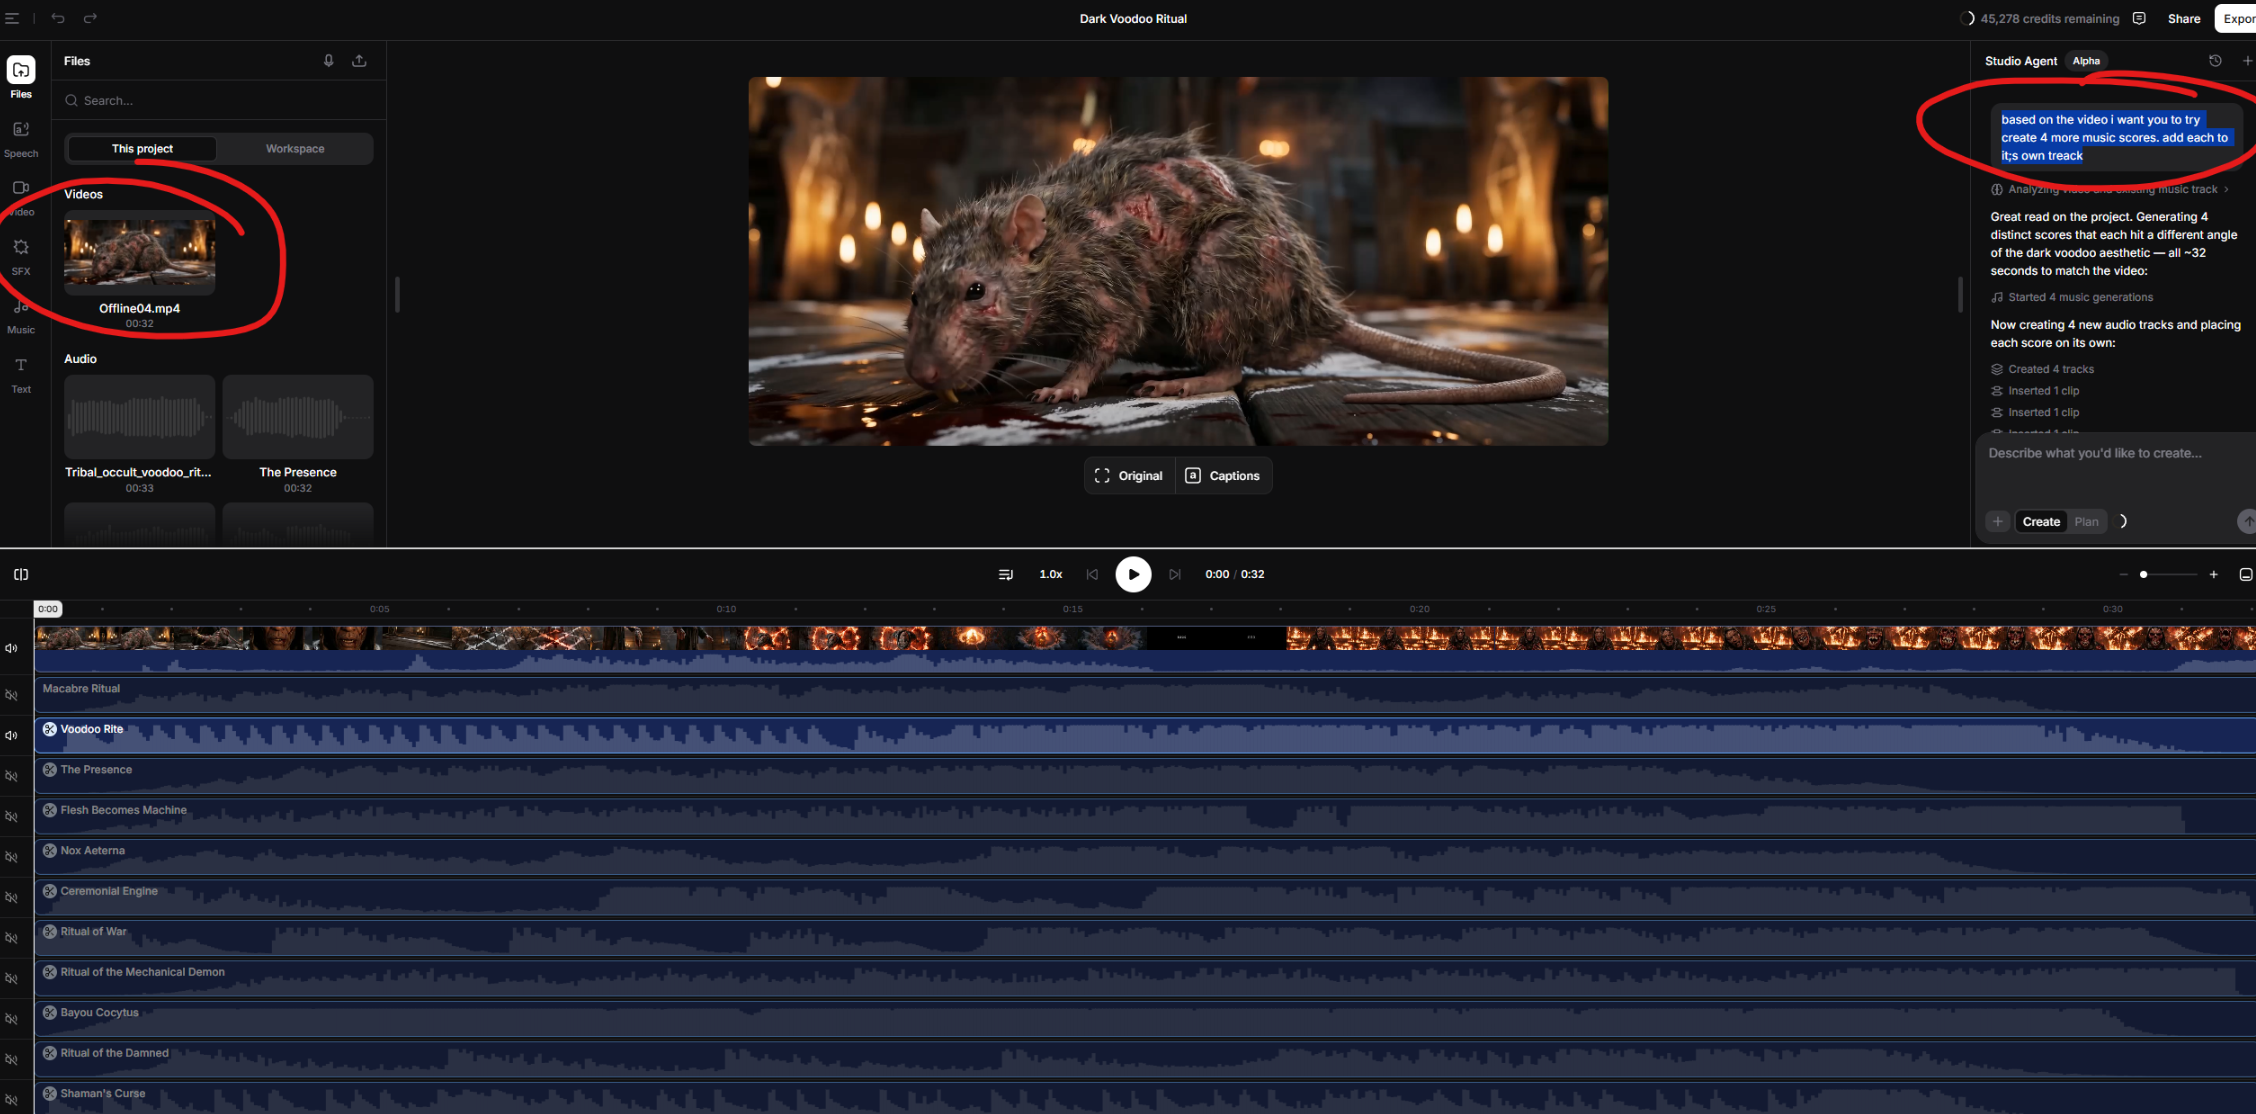Click the Voodoo Rite clip icon

[49, 729]
